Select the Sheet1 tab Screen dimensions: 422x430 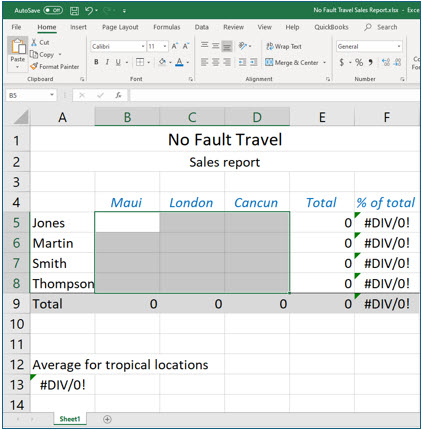70,419
